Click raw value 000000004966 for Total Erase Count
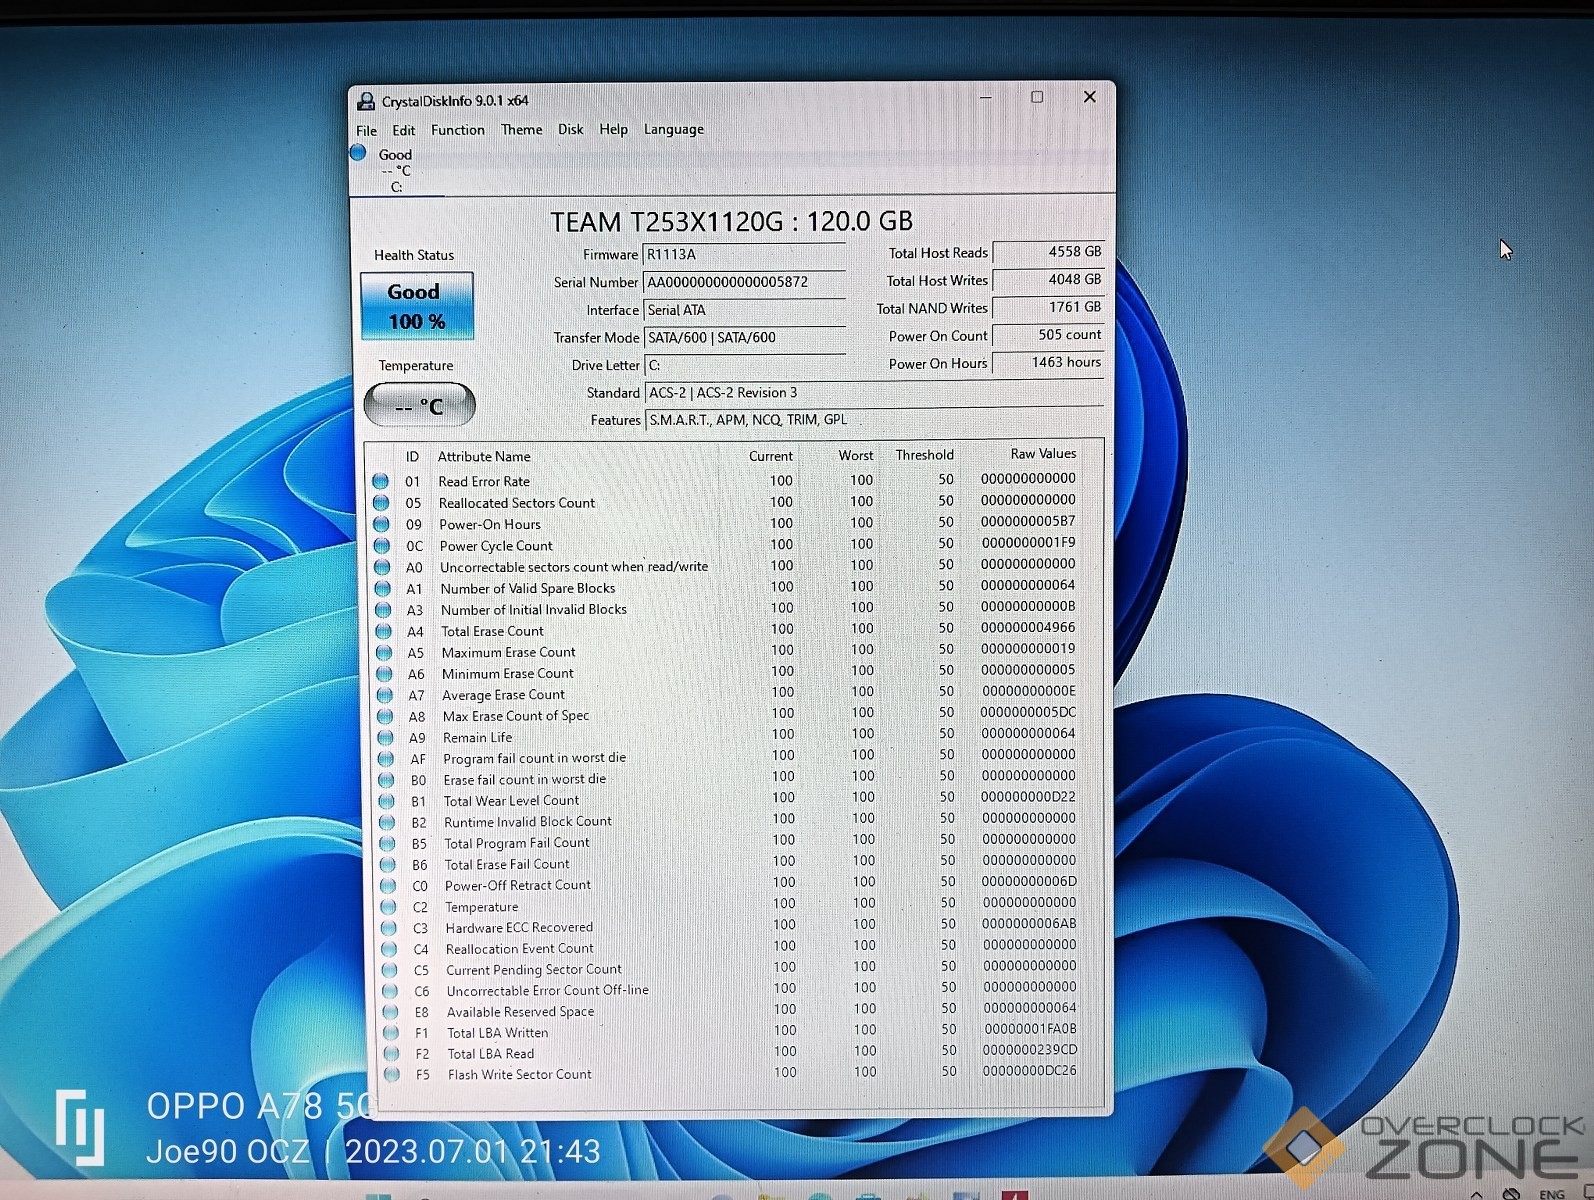 coord(1028,628)
